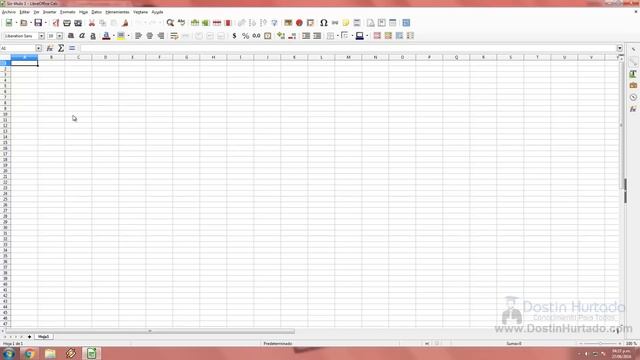Open the Ayuda menu

tap(157, 12)
